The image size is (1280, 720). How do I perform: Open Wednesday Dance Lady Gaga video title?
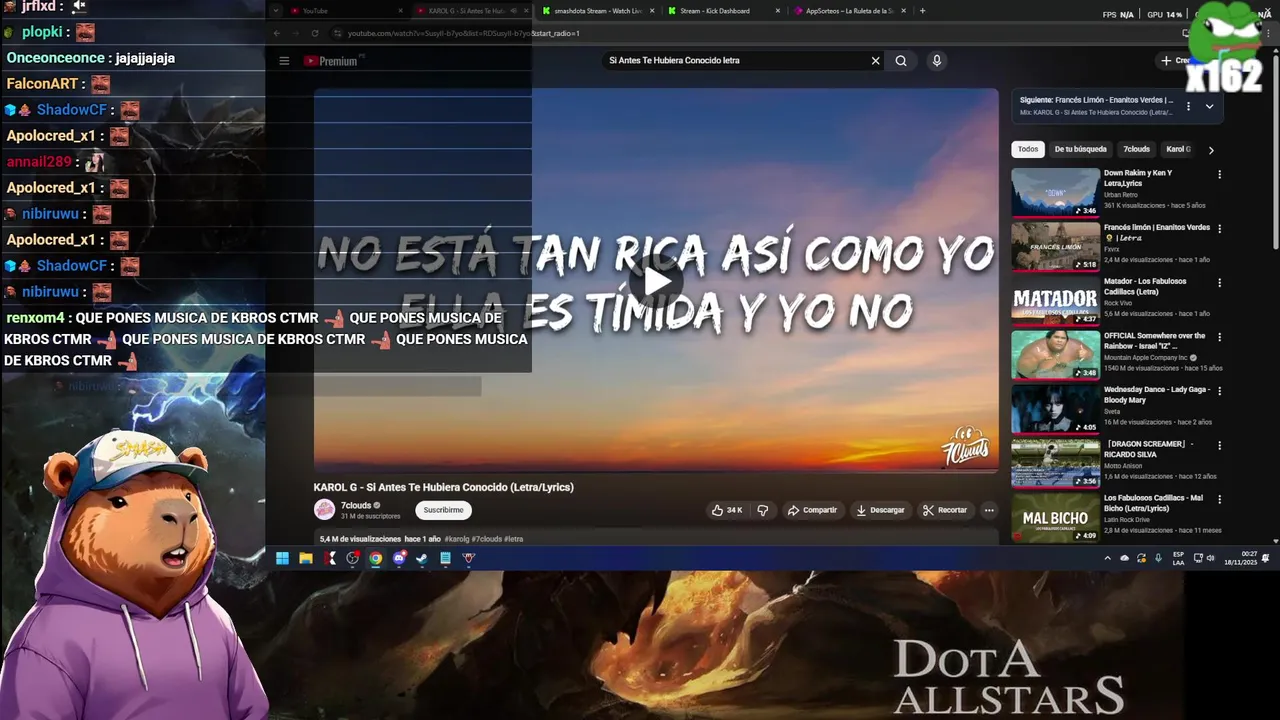click(1157, 395)
